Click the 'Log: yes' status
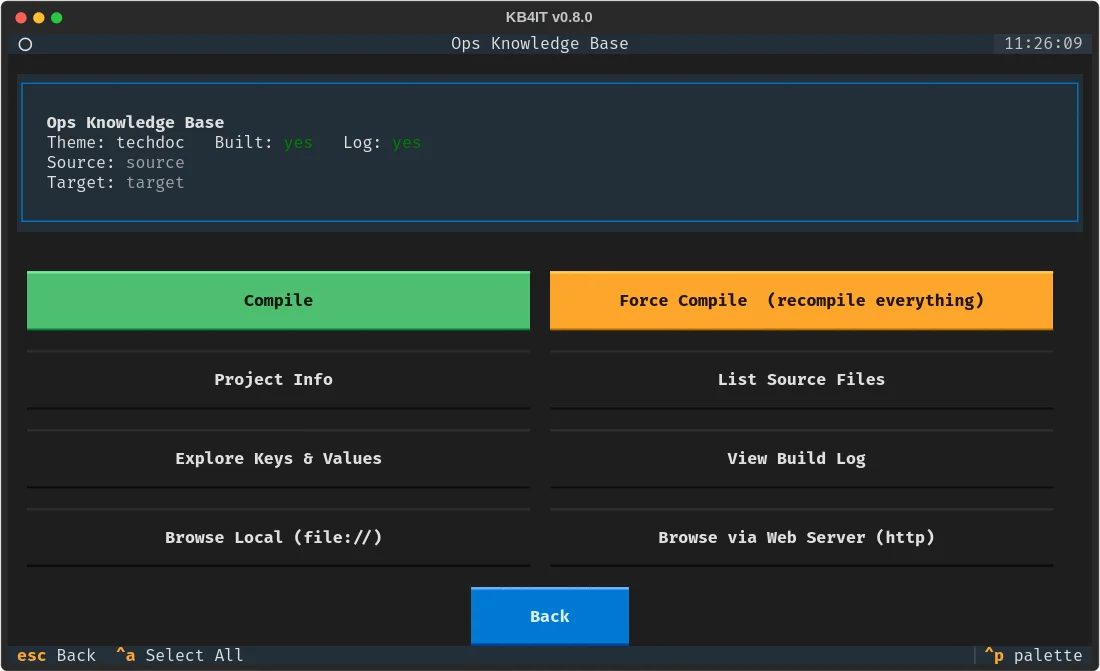Screen dimensions: 1100x671 pos(382,142)
